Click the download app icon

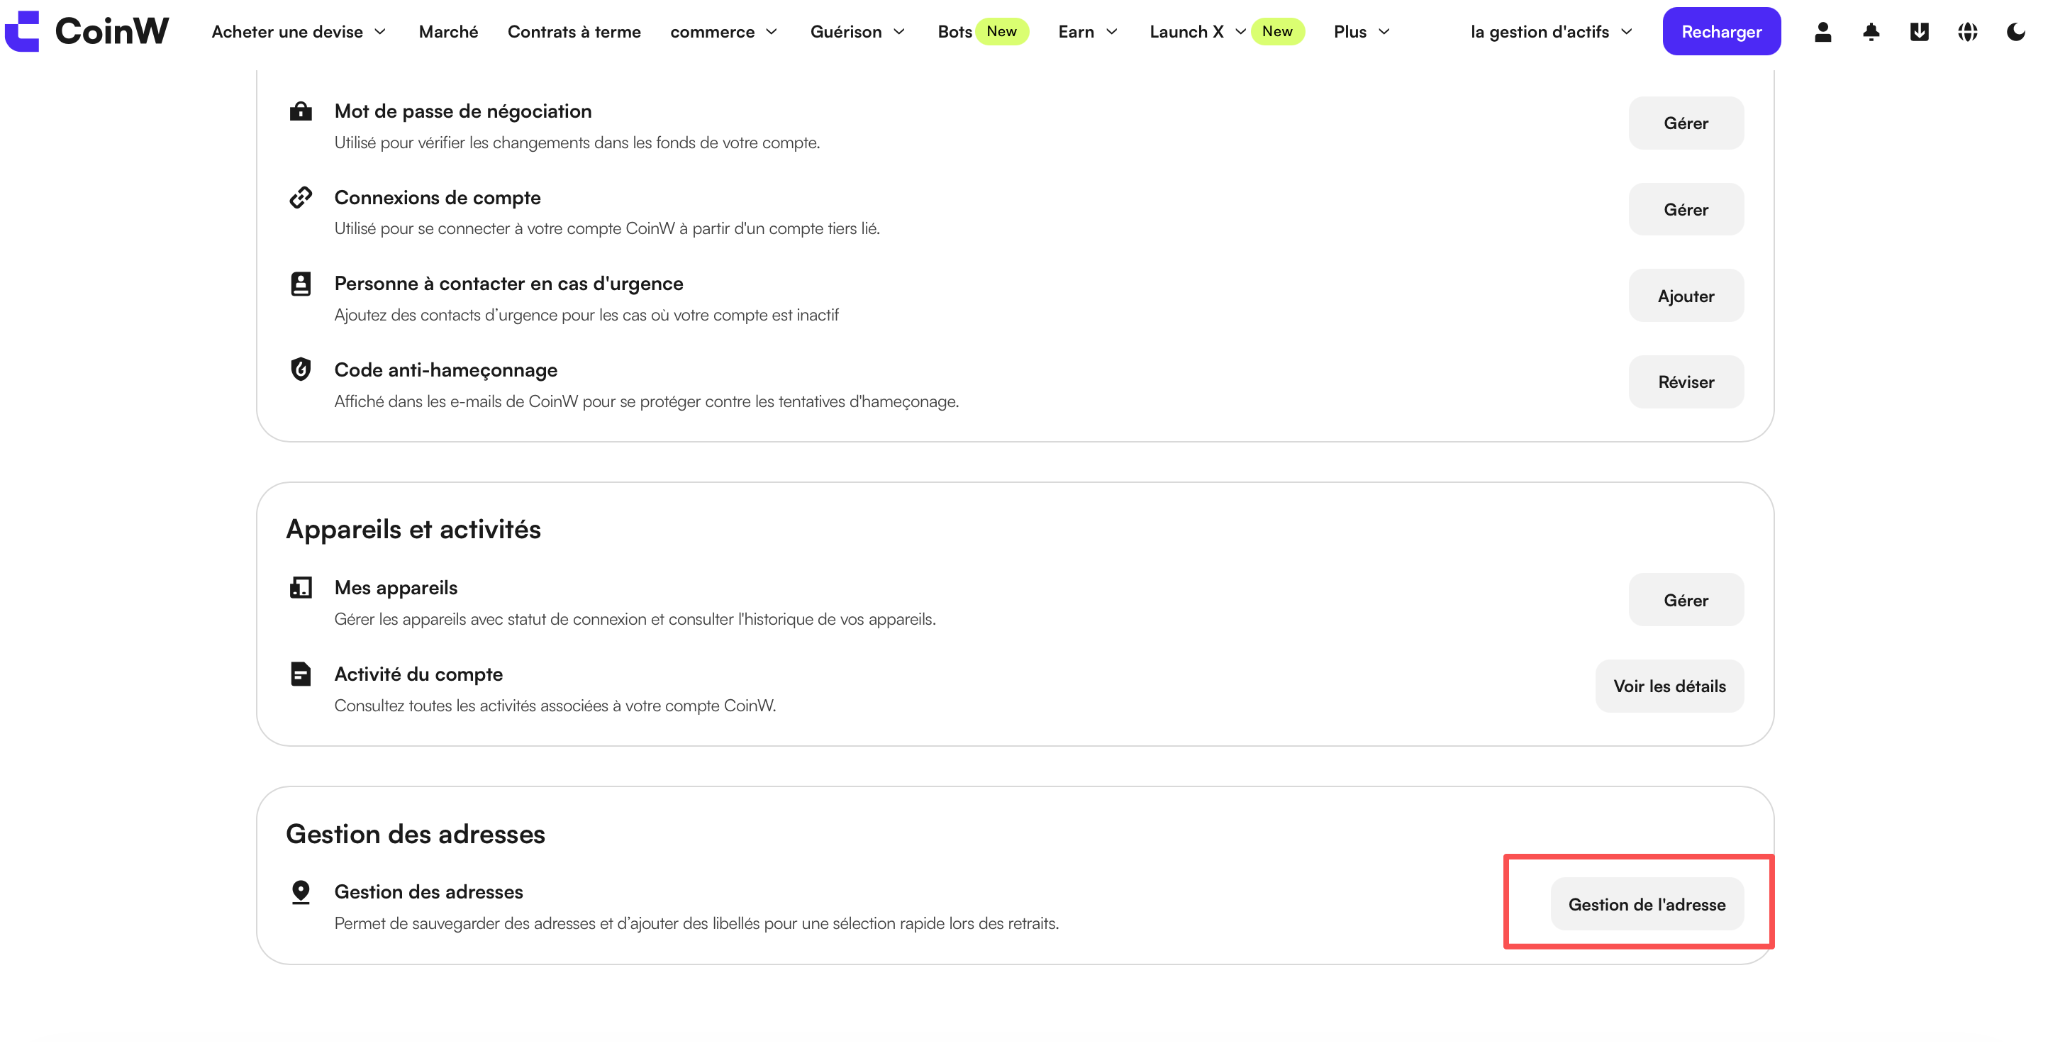(x=1919, y=32)
